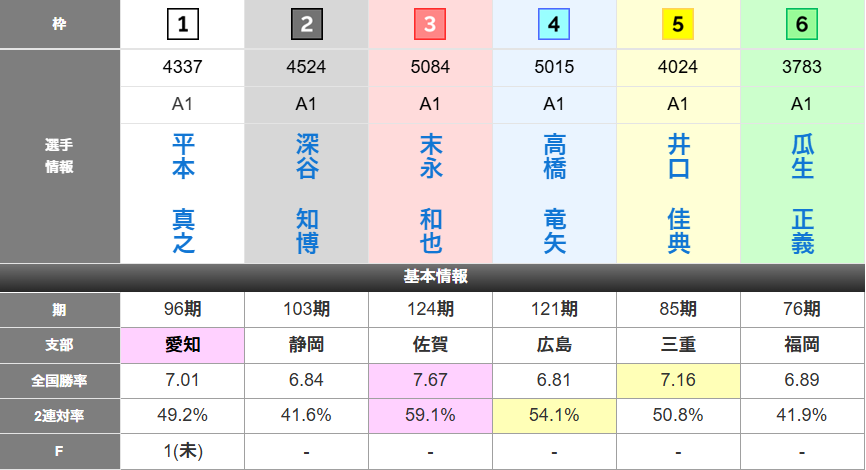The image size is (866, 470).
Task: Click the yellow lane 5 number badge
Action: 678,24
